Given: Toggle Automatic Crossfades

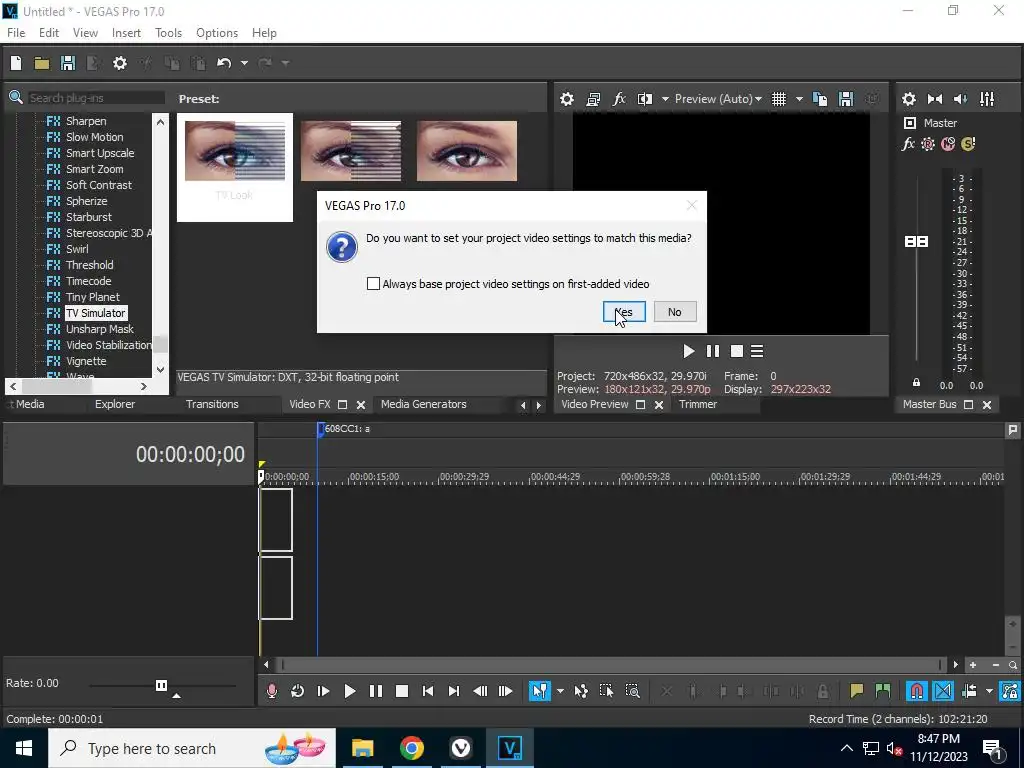Looking at the screenshot, I should (x=943, y=691).
